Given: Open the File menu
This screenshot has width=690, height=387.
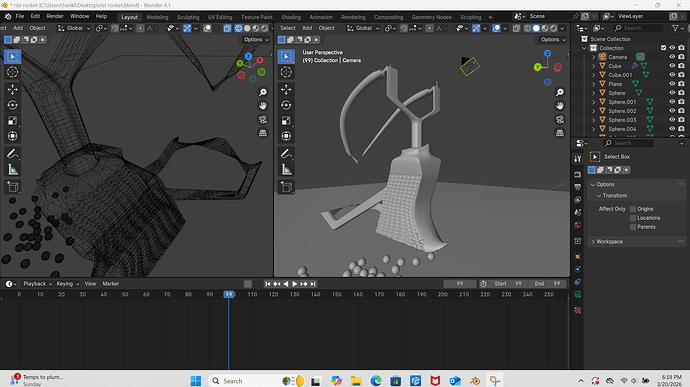Looking at the screenshot, I should click(20, 16).
